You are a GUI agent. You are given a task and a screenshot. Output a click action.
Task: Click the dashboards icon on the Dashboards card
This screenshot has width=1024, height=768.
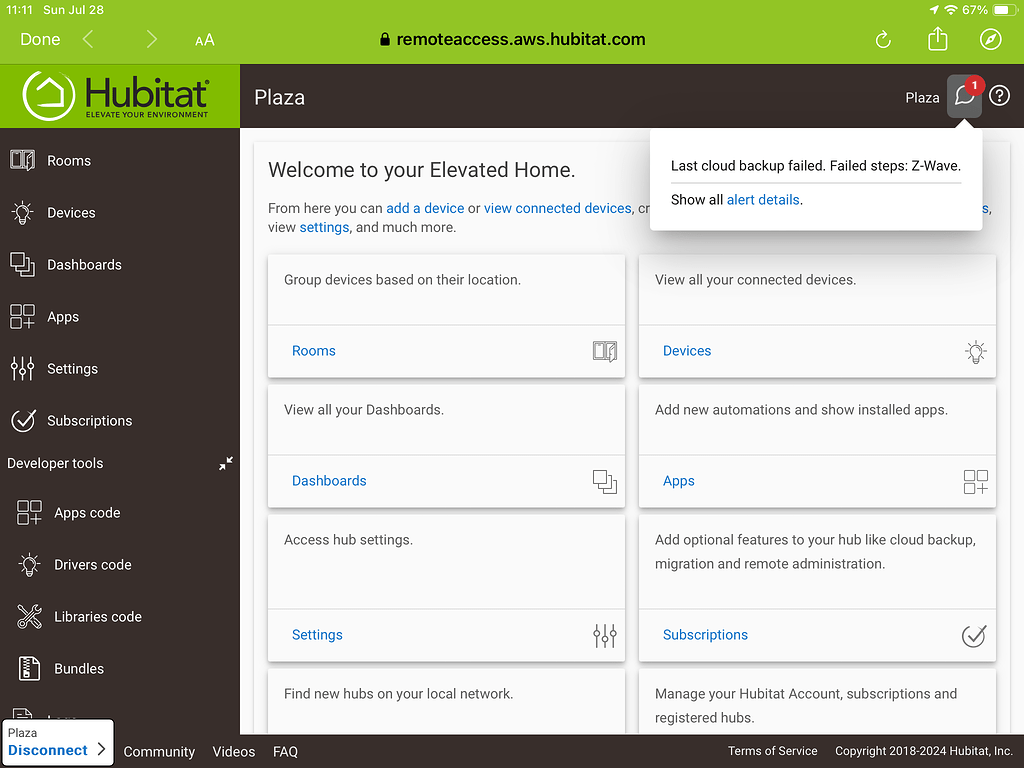tap(604, 481)
